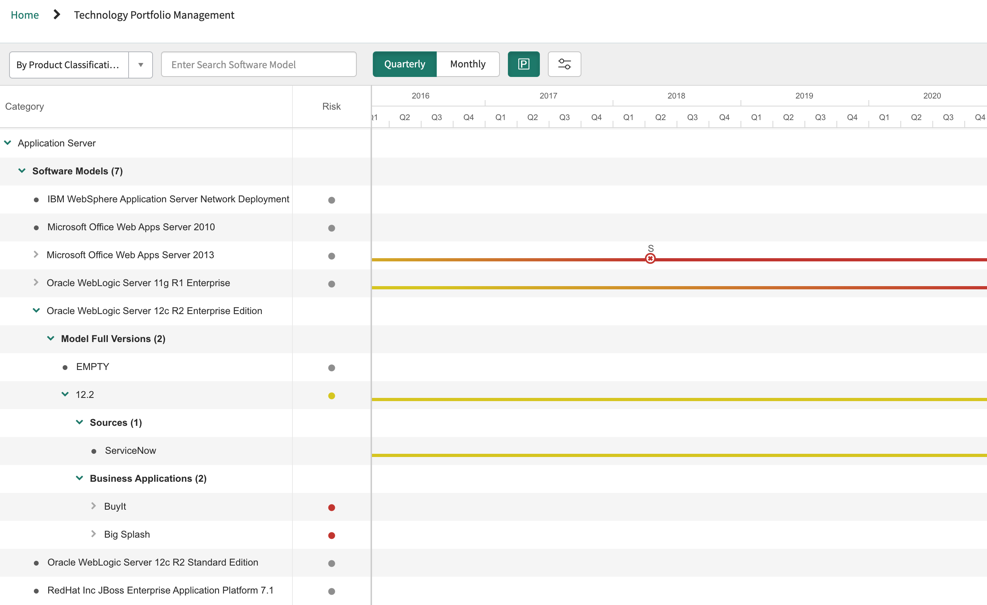
Task: Open the filter settings sliders icon
Action: [x=565, y=64]
